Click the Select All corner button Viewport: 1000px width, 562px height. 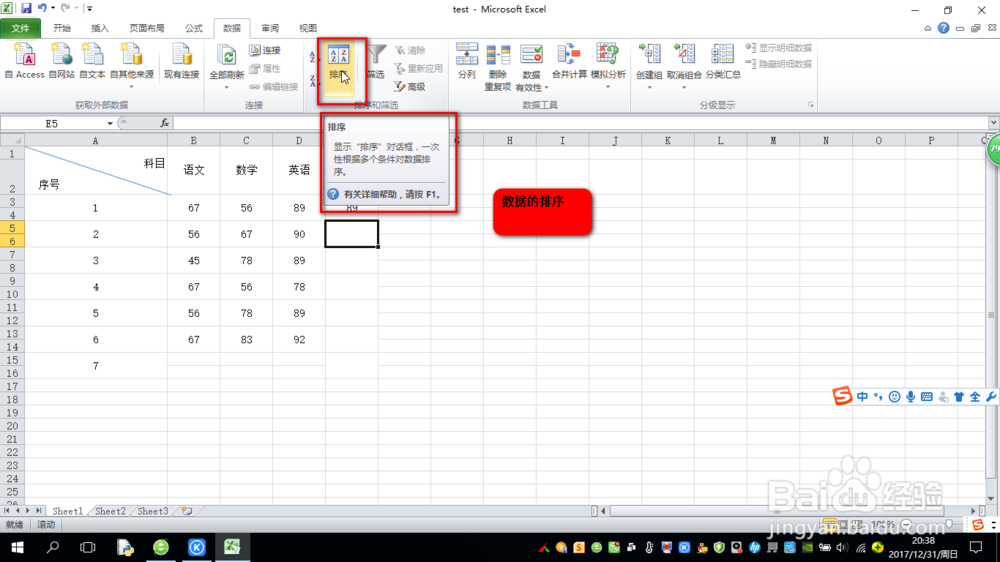pyautogui.click(x=12, y=140)
